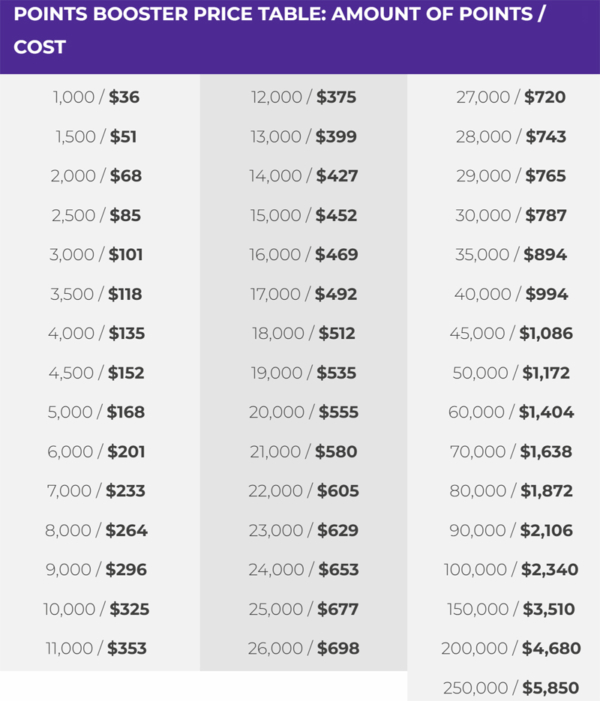Select the 1,000 points / $36 entry
This screenshot has height=701, width=600.
point(96,98)
